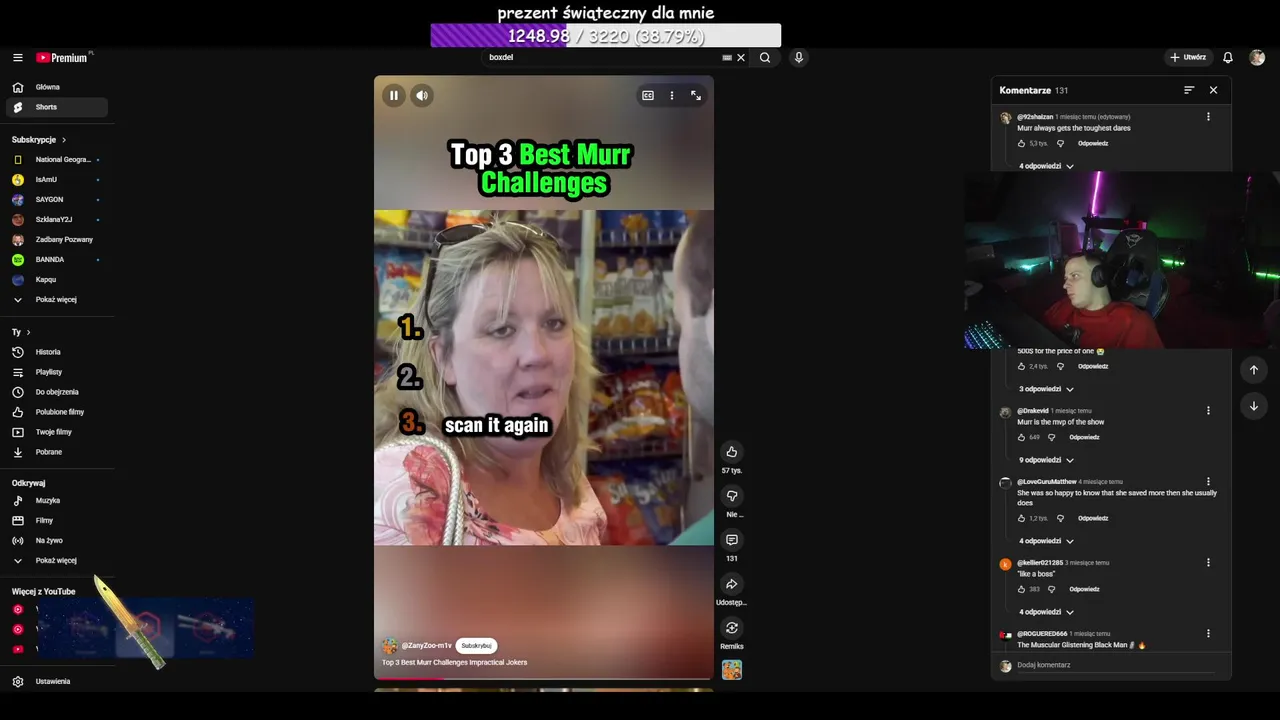Close the Komentarze panel
1280x720 pixels.
point(1213,90)
